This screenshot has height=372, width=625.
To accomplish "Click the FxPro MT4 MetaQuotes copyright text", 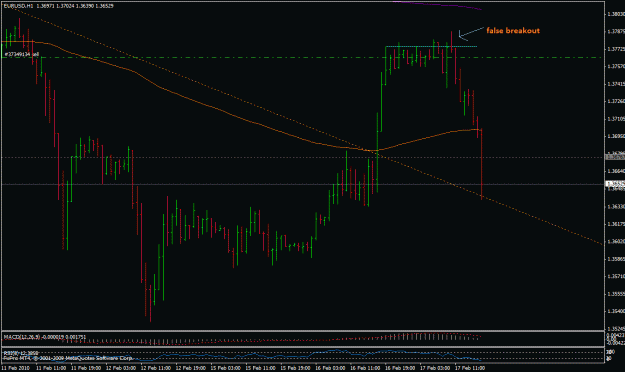I will [68, 358].
